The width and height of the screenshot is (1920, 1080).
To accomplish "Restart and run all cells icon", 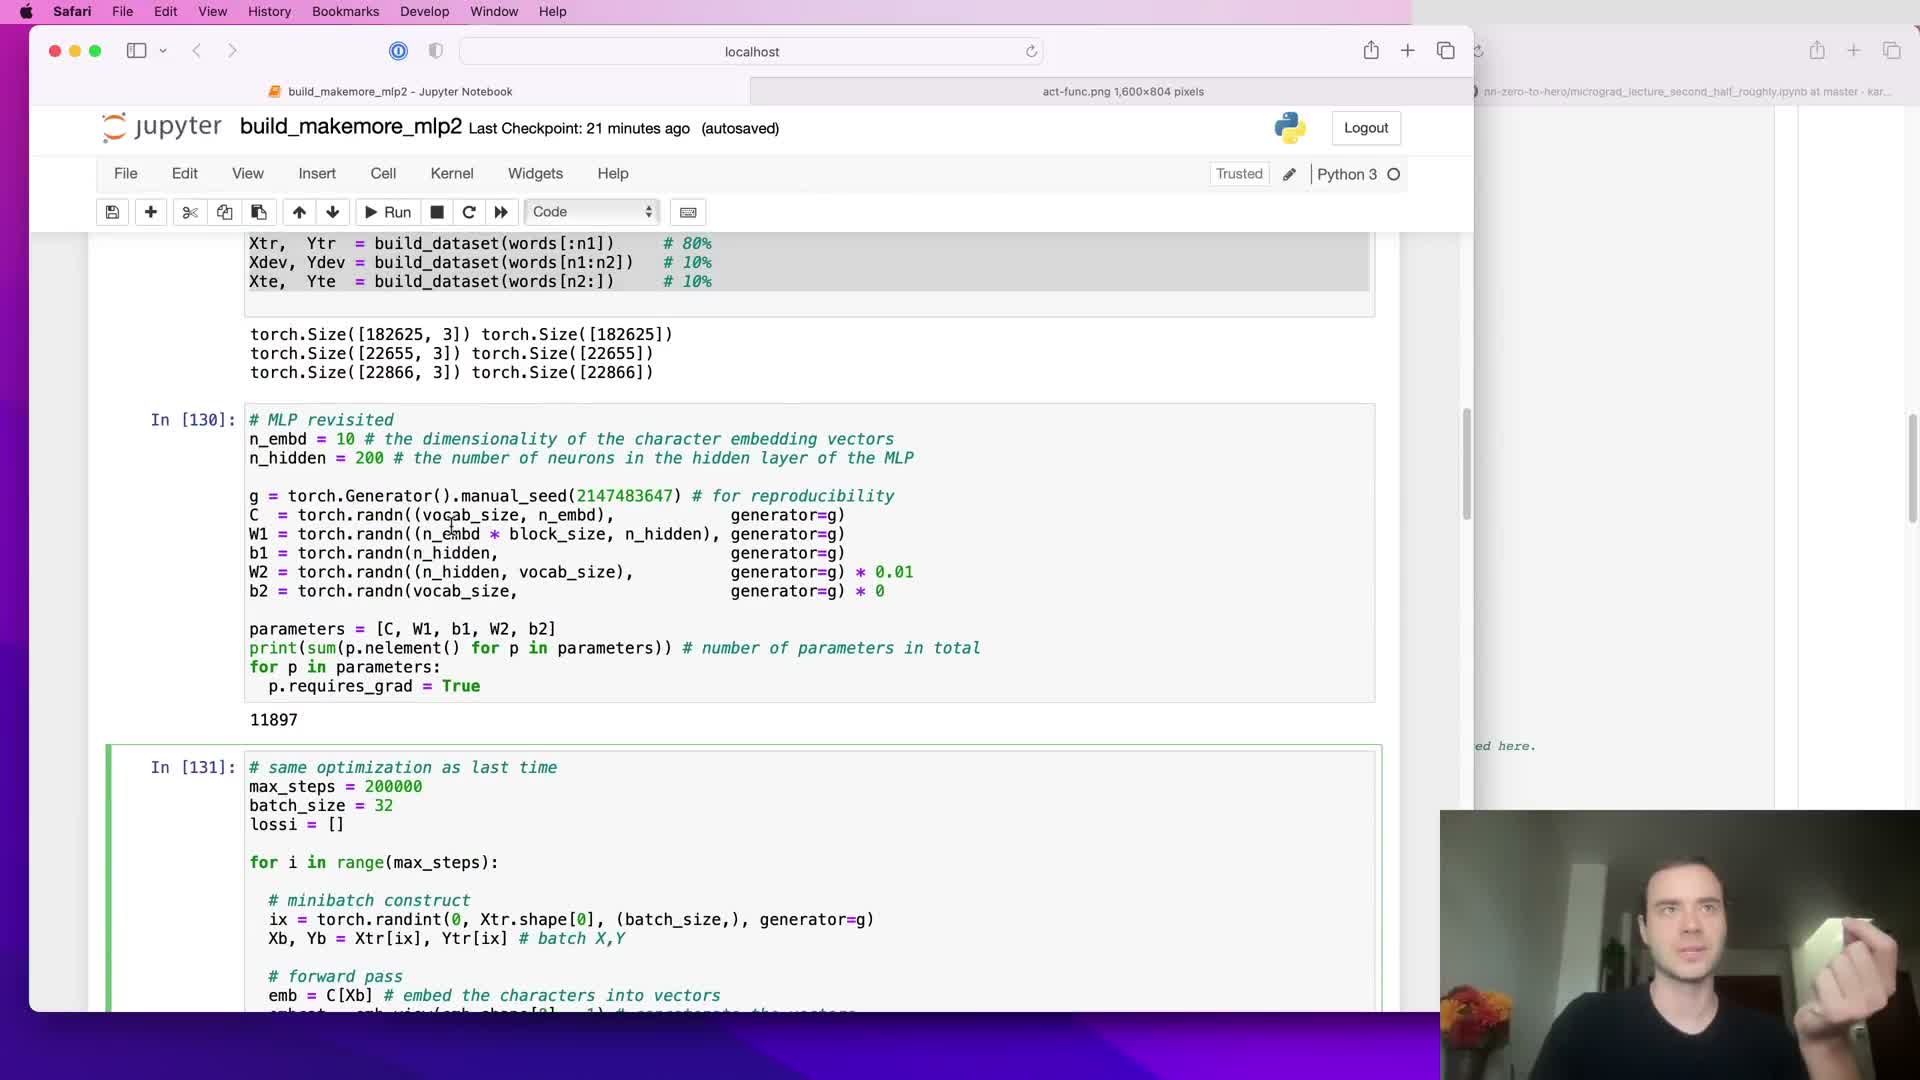I will tap(501, 212).
